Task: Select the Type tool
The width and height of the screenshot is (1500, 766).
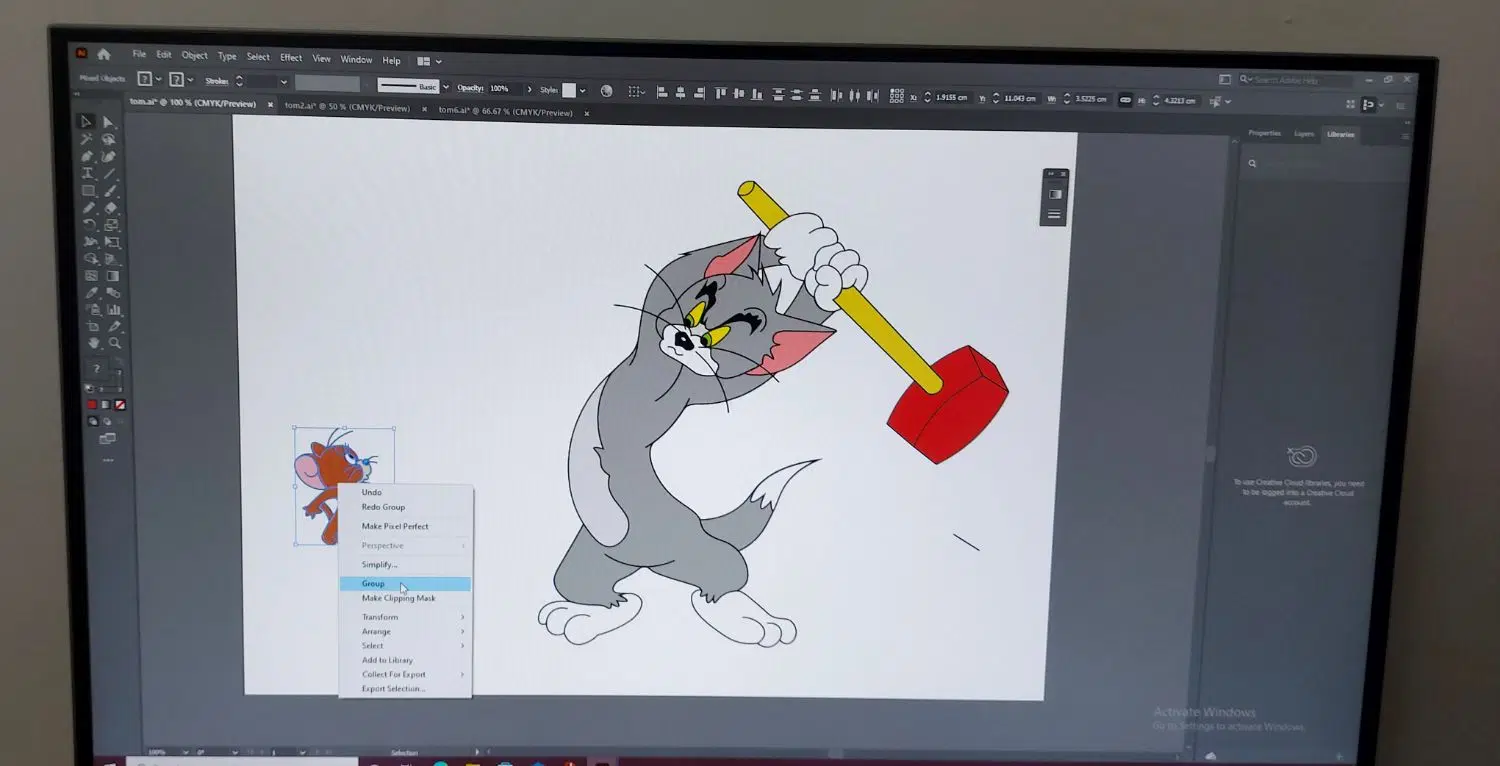Action: (88, 174)
